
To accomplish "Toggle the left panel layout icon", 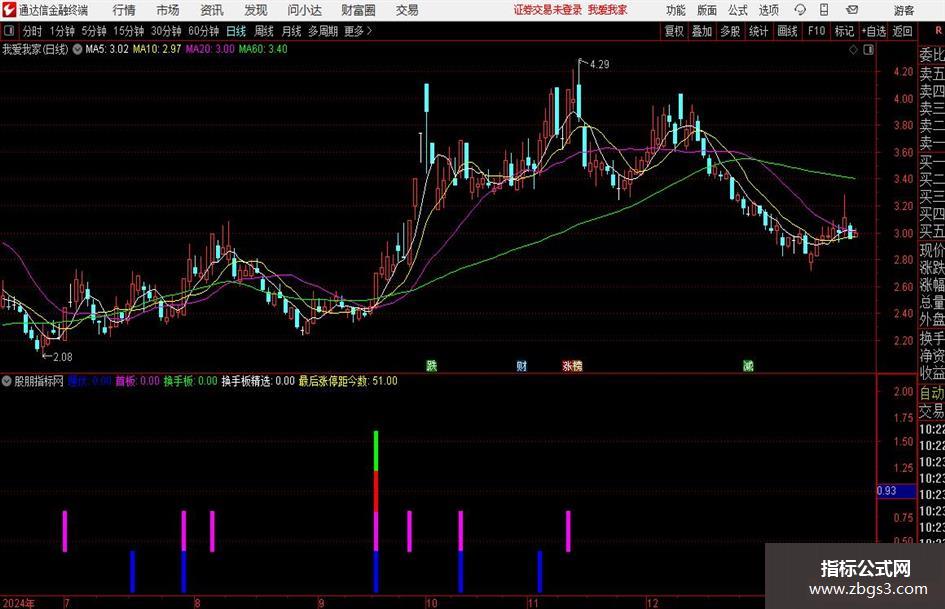I will (9, 31).
